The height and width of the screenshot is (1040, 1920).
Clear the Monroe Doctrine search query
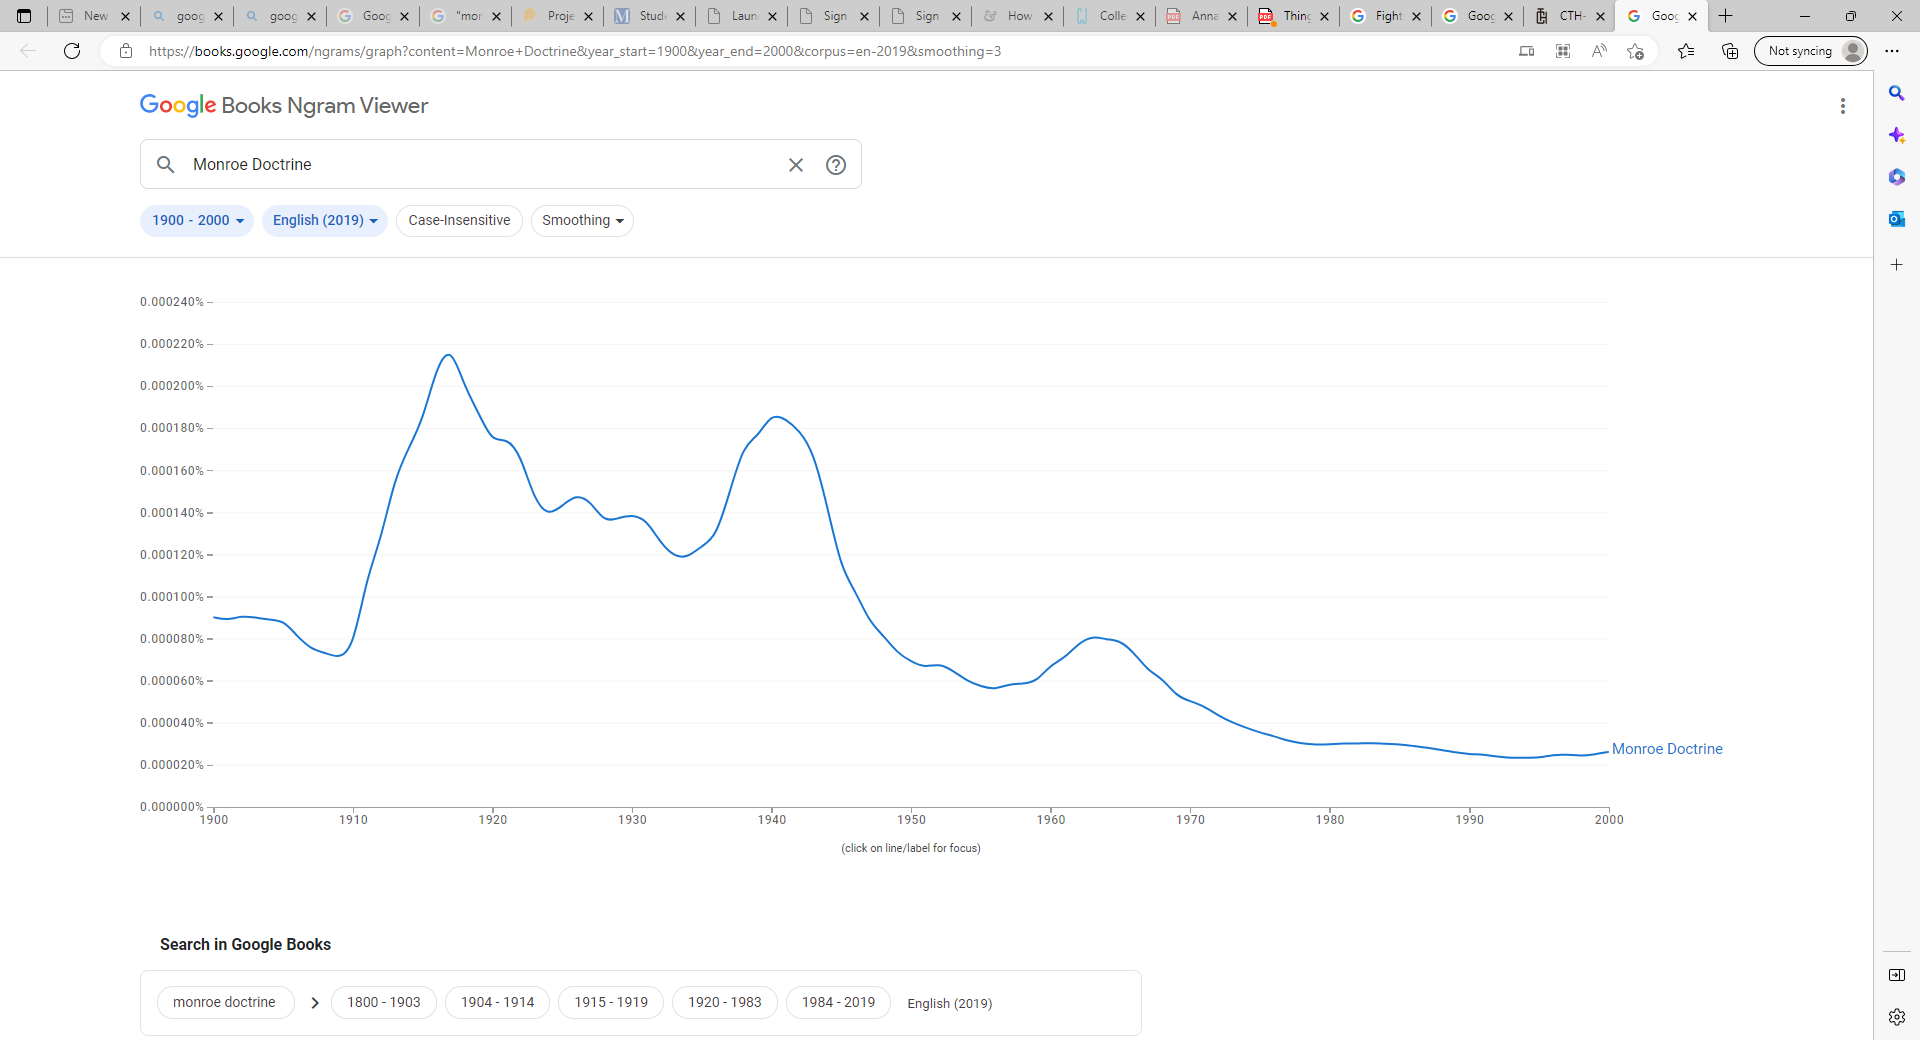coord(795,165)
